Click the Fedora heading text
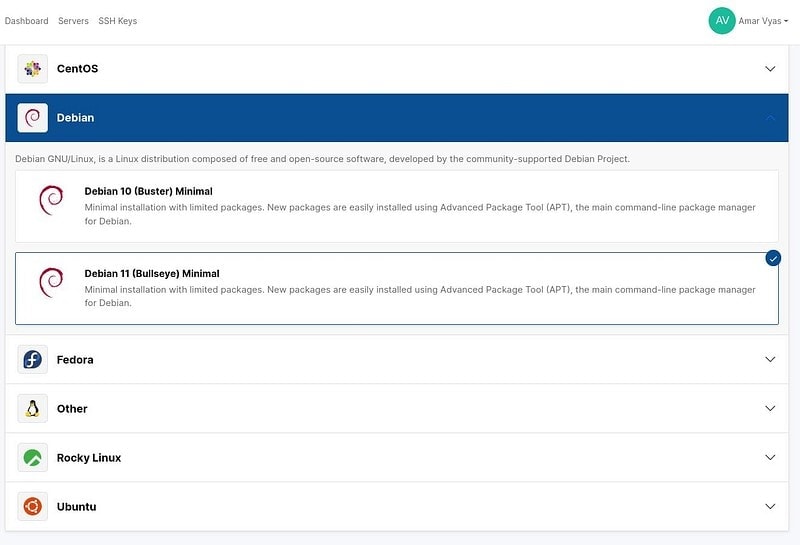Screen dimensions: 800x545 [x=75, y=359]
